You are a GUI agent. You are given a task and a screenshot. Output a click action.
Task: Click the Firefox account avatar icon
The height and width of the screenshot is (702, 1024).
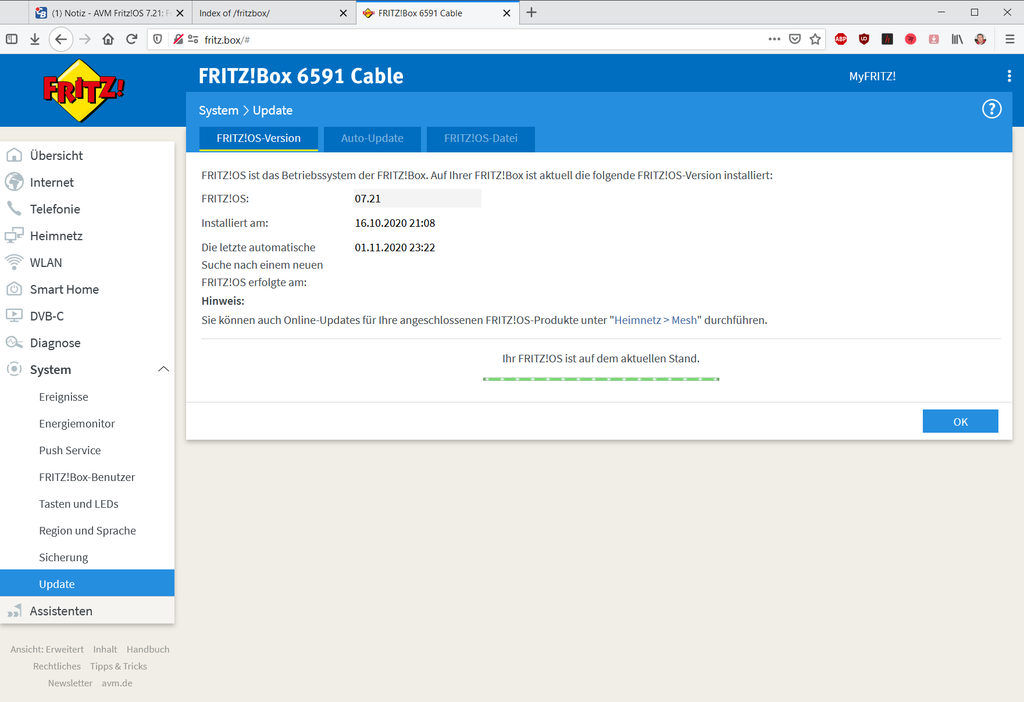pyautogui.click(x=980, y=39)
